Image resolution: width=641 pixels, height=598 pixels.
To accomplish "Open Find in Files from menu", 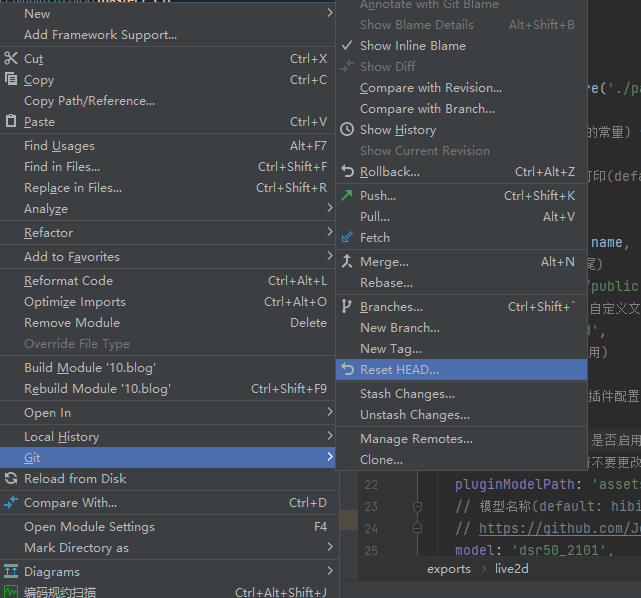I will 168,167.
